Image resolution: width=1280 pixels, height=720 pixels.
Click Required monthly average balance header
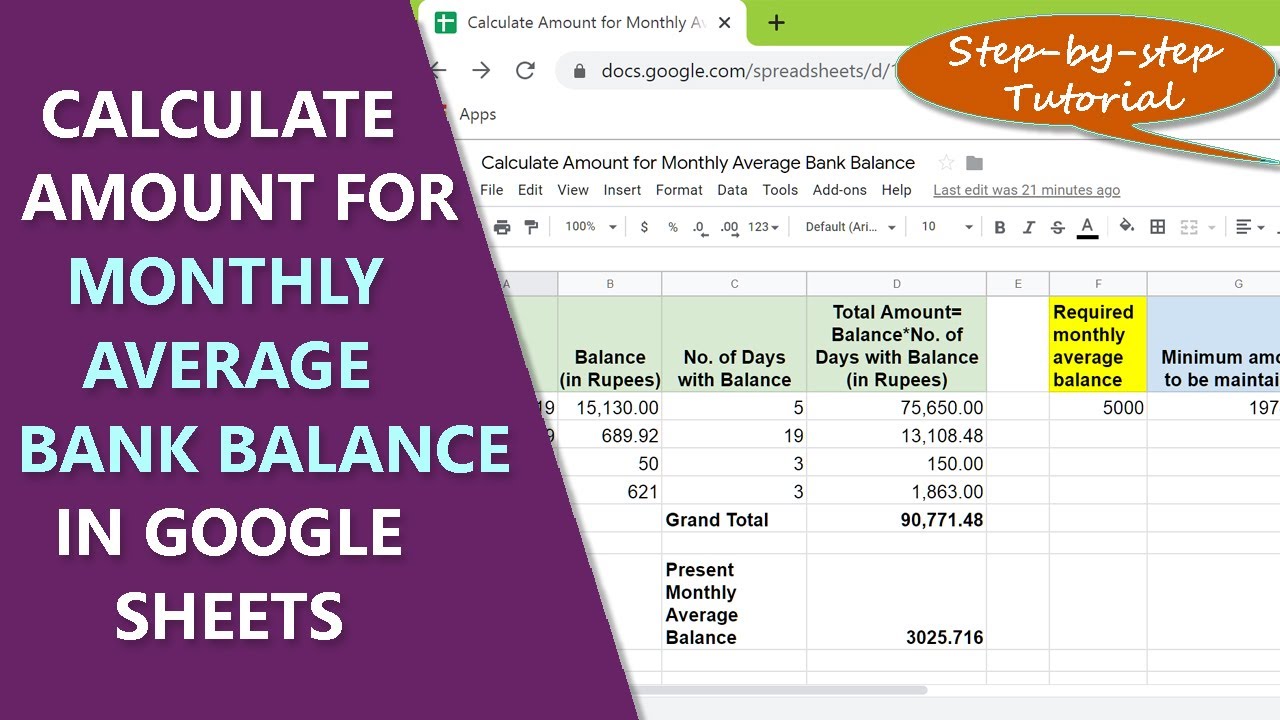coord(1098,345)
